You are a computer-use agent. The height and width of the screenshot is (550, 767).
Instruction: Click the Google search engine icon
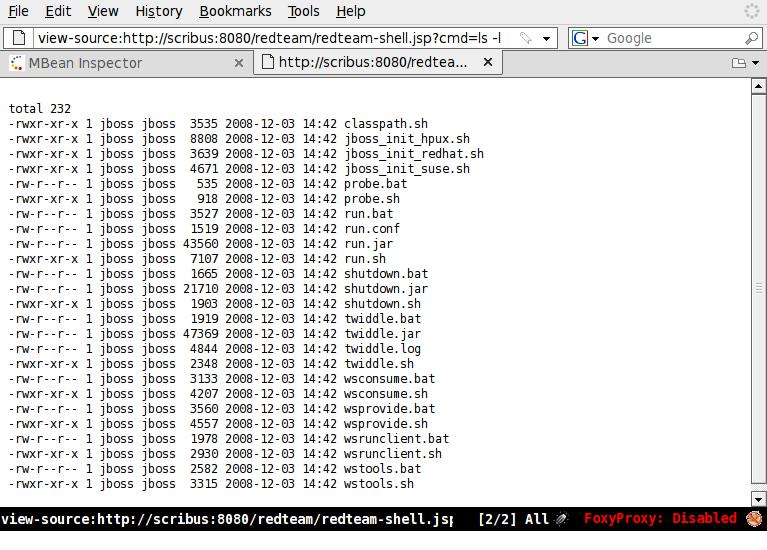[x=580, y=38]
